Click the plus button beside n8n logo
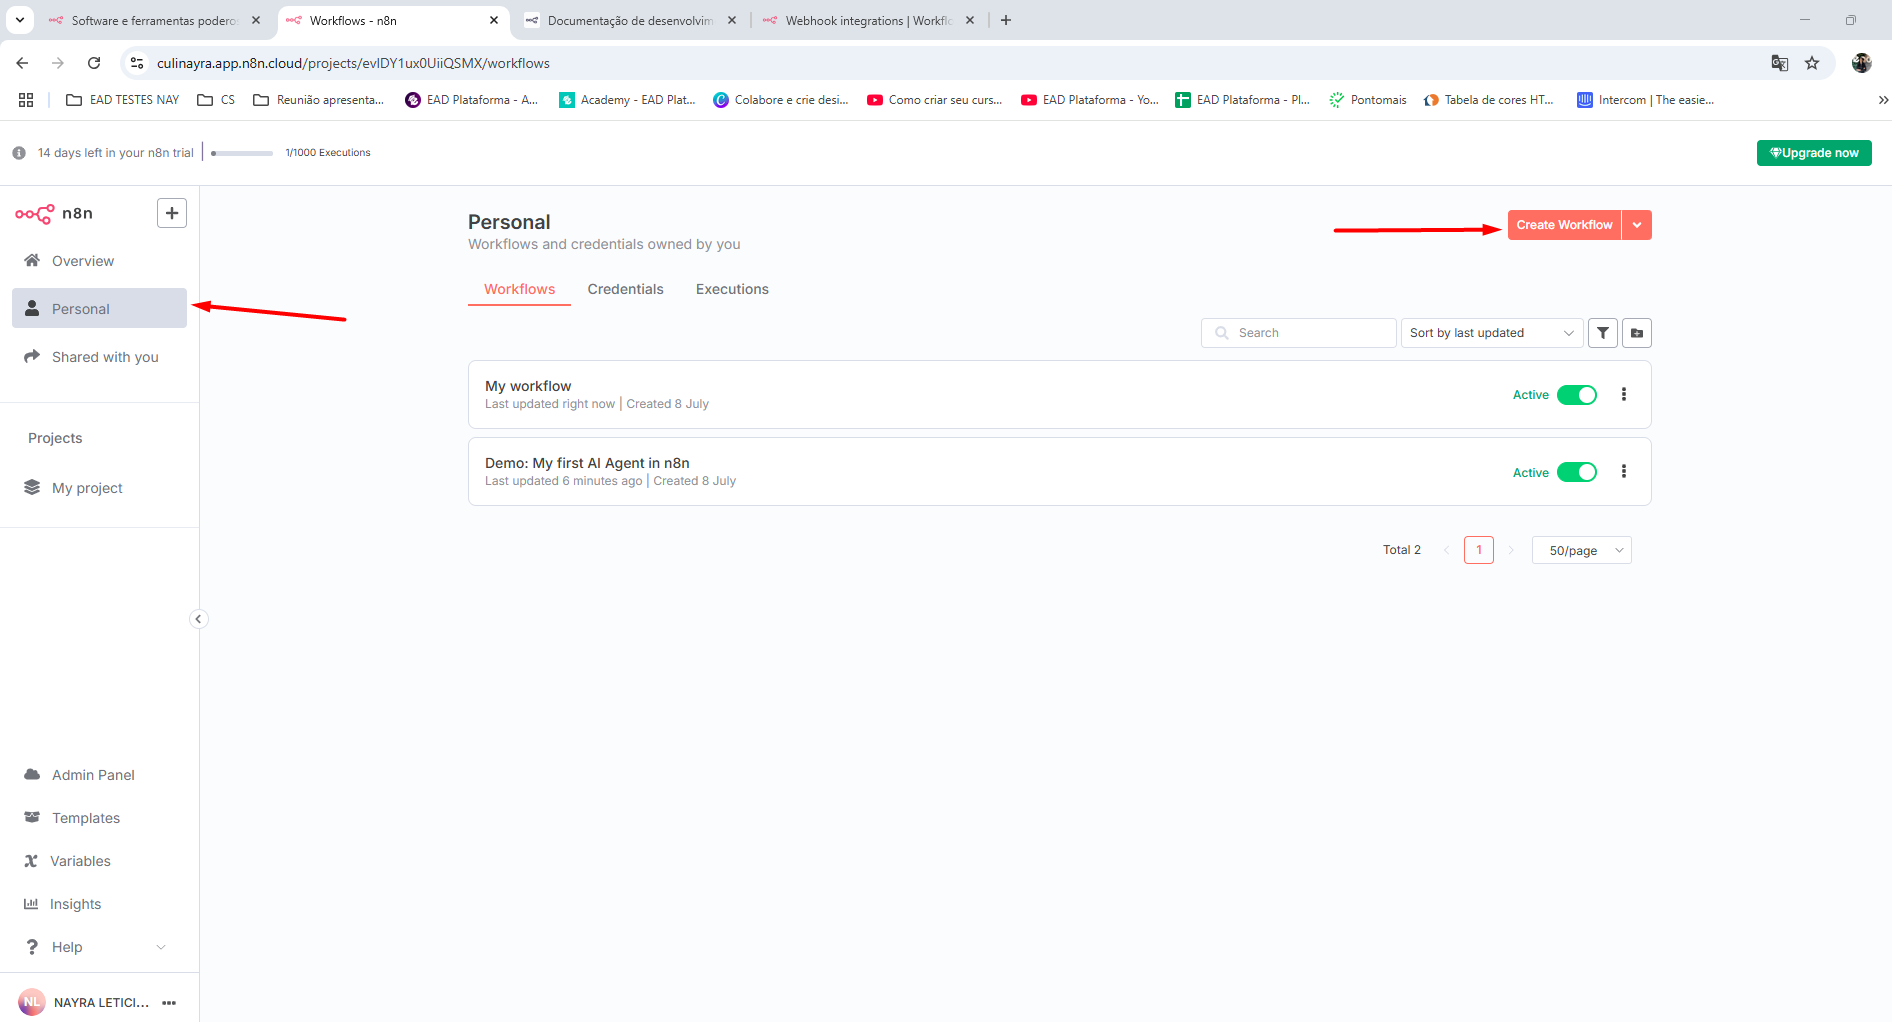1892x1022 pixels. click(172, 213)
